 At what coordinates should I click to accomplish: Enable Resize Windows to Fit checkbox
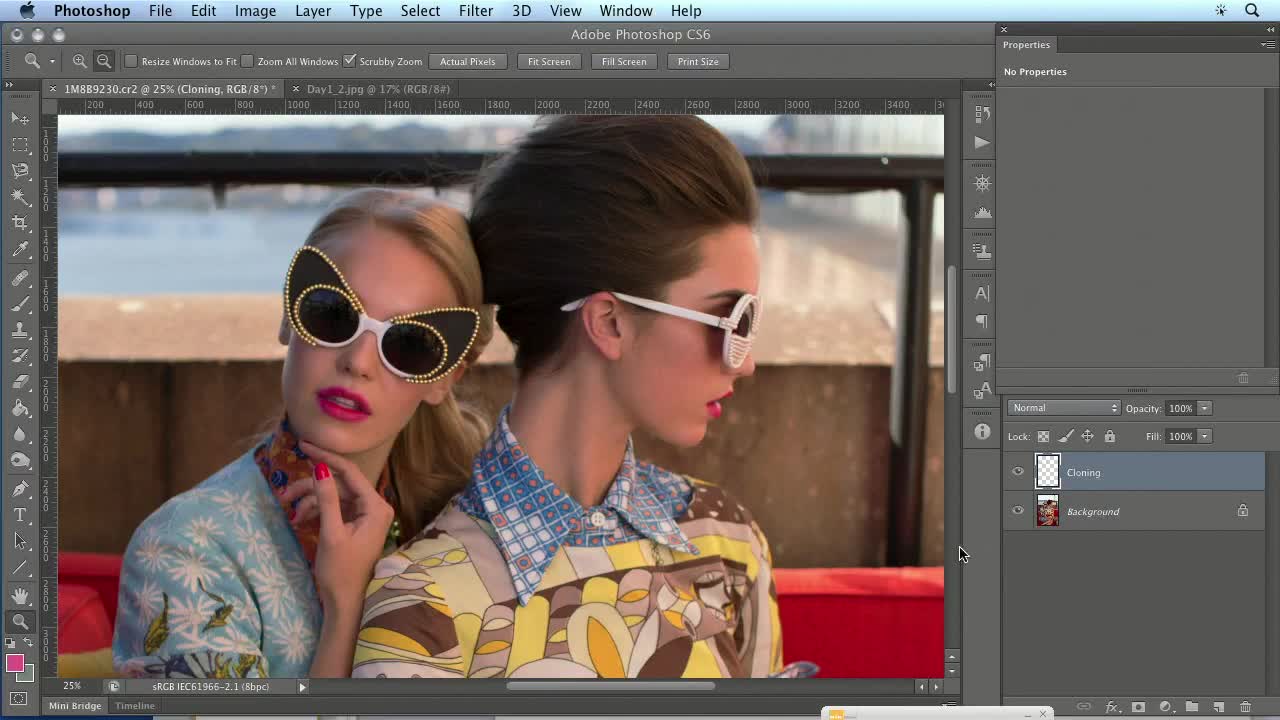click(x=131, y=61)
